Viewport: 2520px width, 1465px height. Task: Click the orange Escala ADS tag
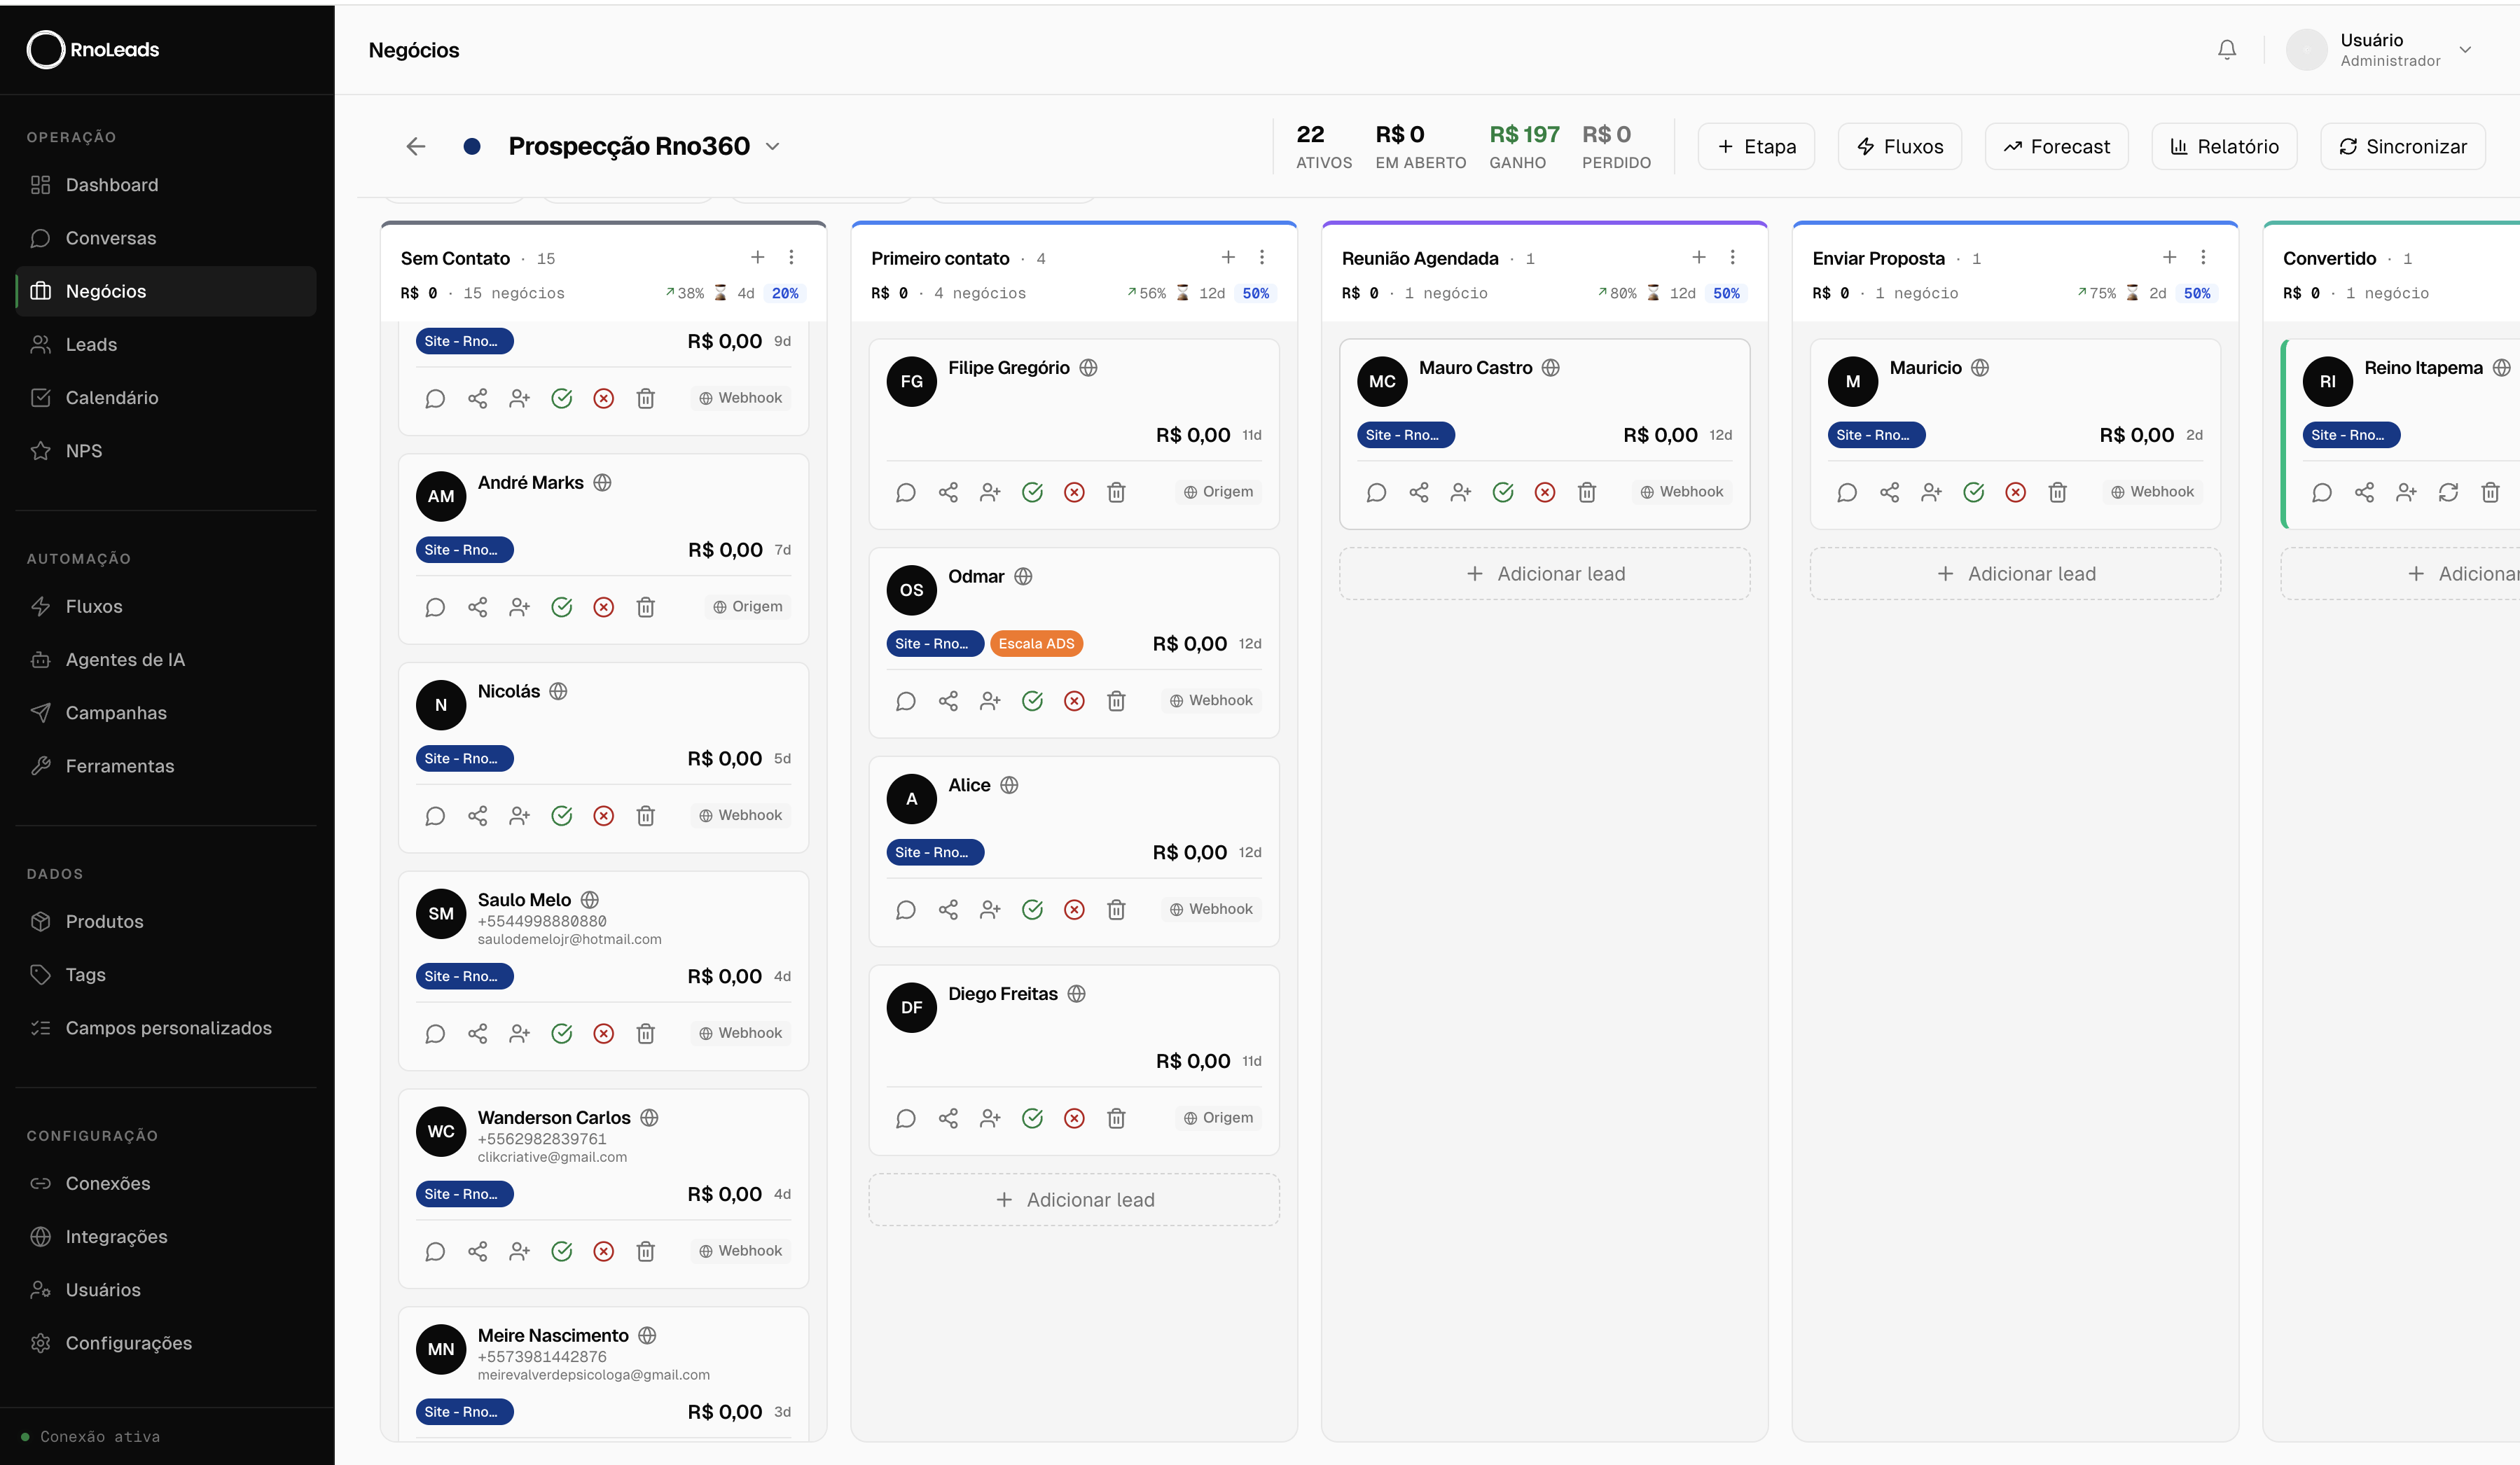point(1036,644)
